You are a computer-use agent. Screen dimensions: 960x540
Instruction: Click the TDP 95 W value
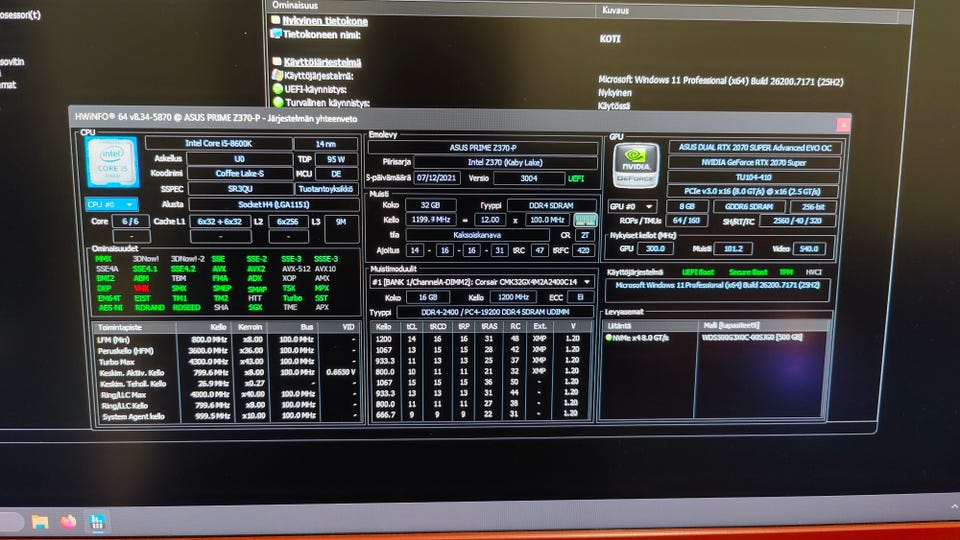click(x=336, y=159)
